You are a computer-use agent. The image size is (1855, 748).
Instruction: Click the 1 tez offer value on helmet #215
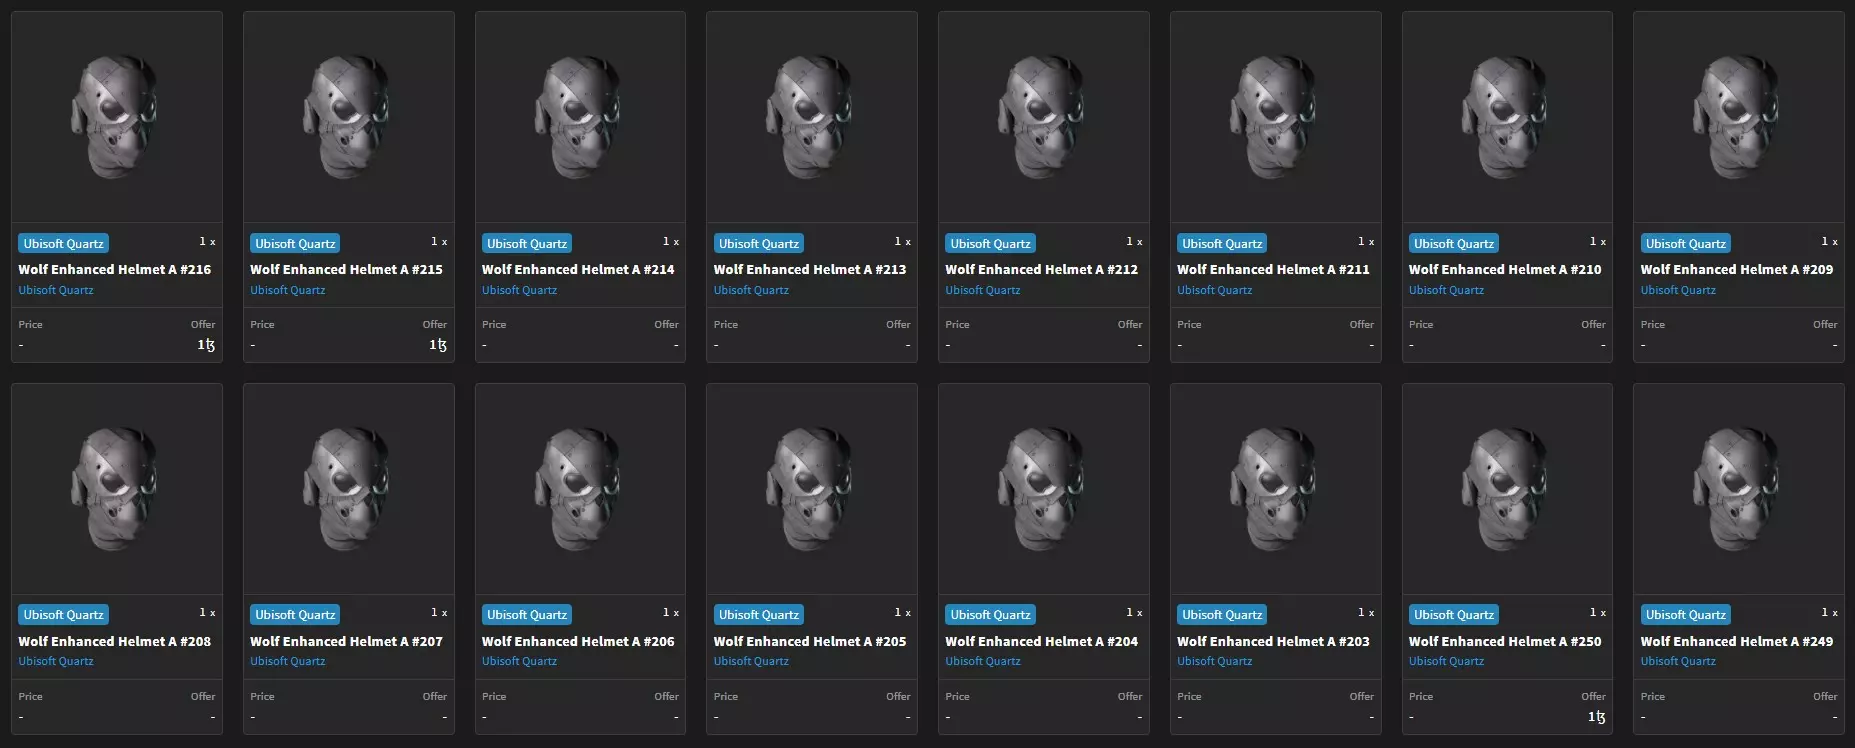pyautogui.click(x=438, y=345)
